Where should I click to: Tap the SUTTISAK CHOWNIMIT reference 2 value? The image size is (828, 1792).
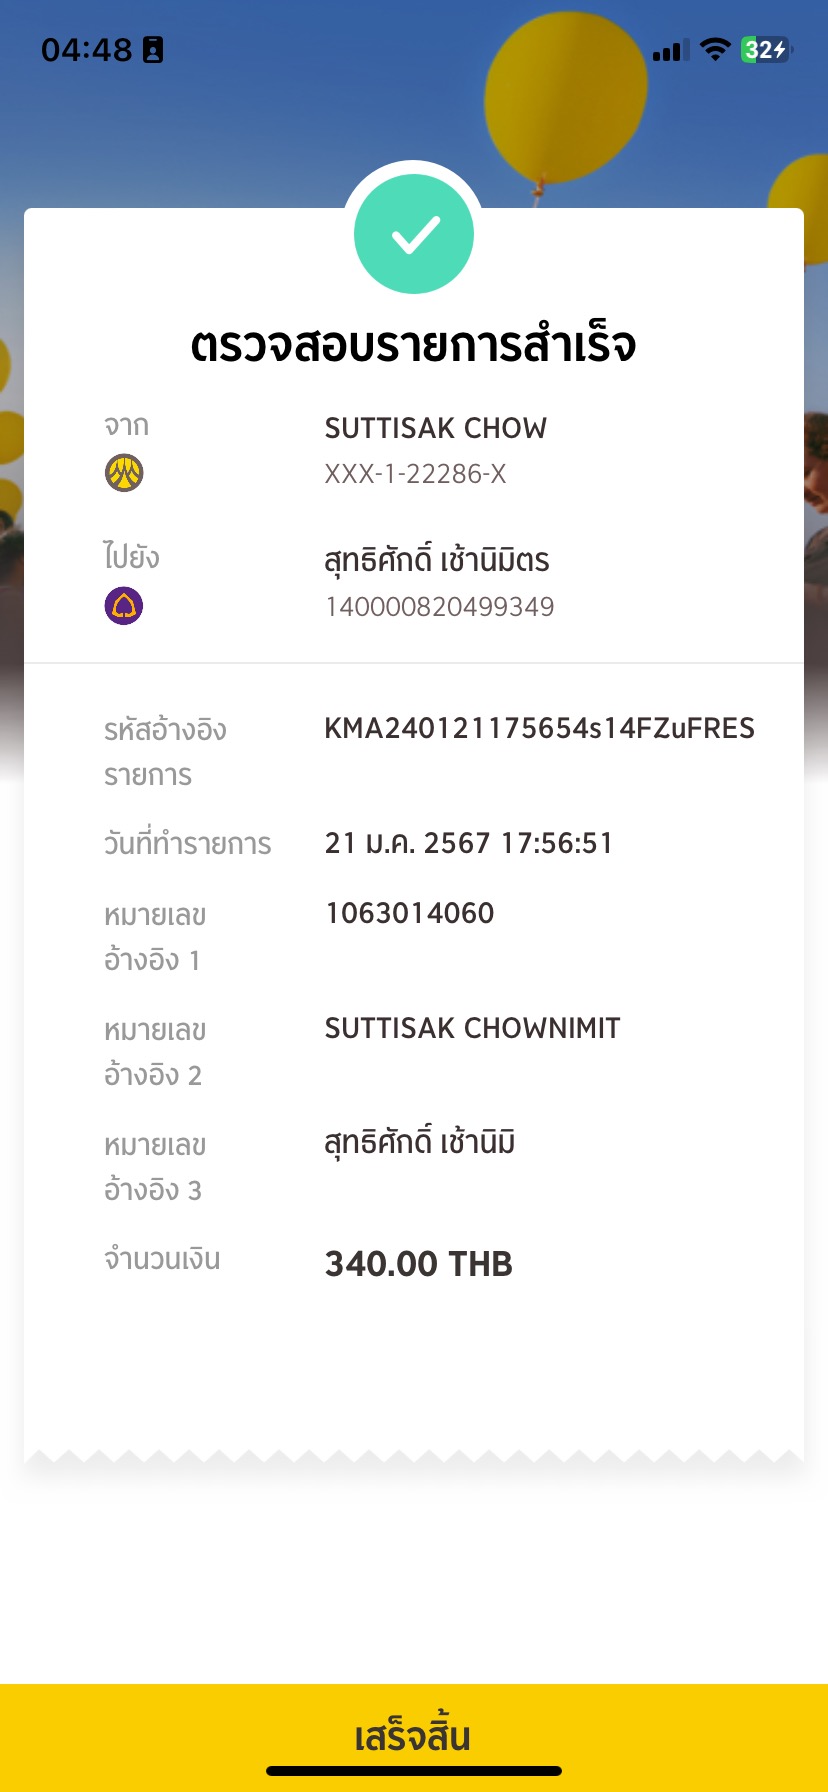coord(472,1028)
